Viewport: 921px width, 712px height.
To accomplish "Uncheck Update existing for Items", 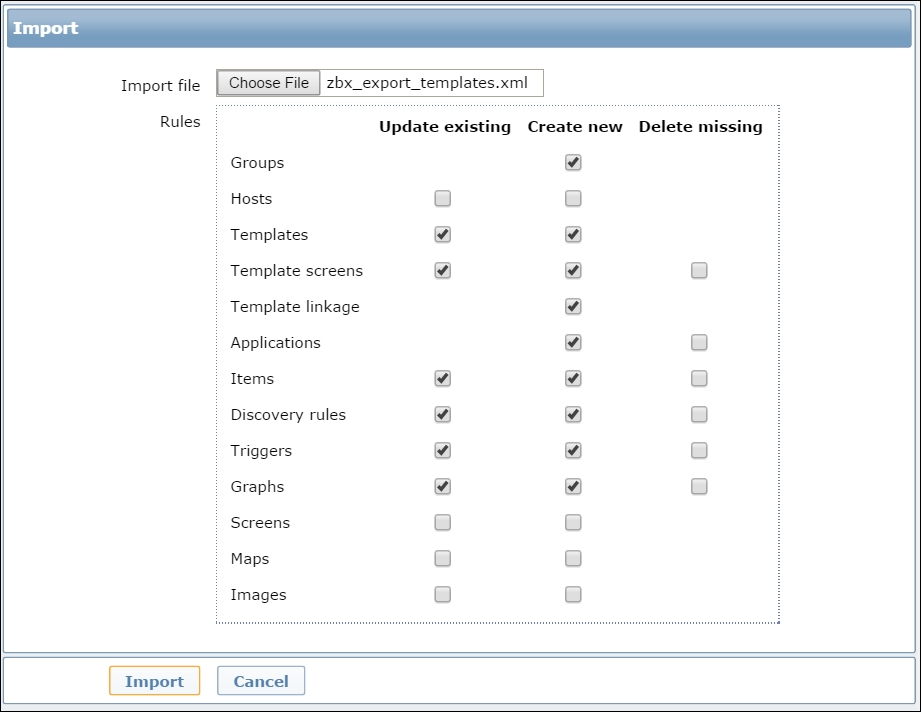I will click(x=443, y=379).
